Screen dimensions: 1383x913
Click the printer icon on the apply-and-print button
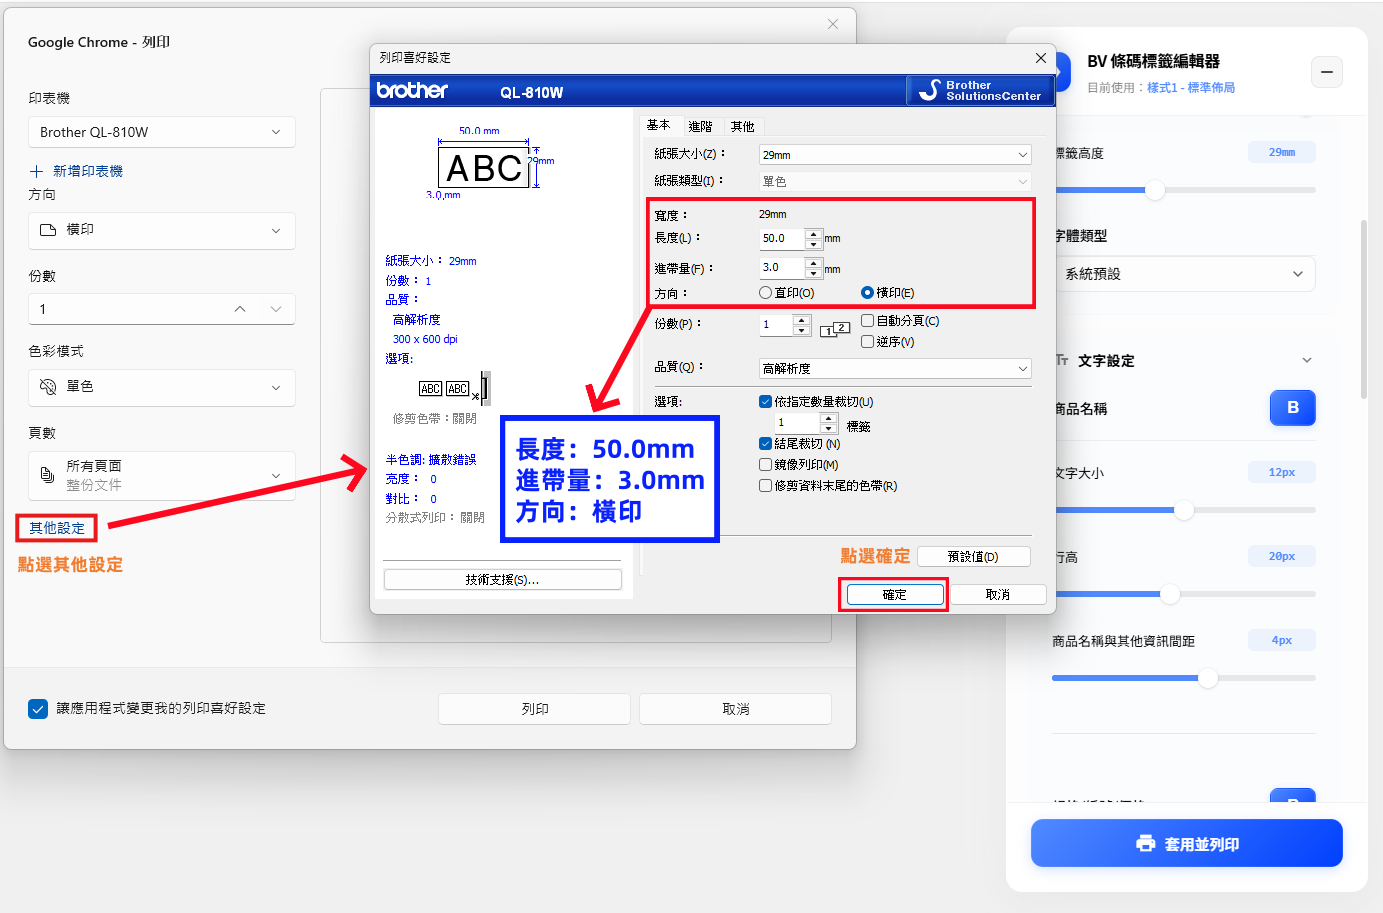[1146, 843]
